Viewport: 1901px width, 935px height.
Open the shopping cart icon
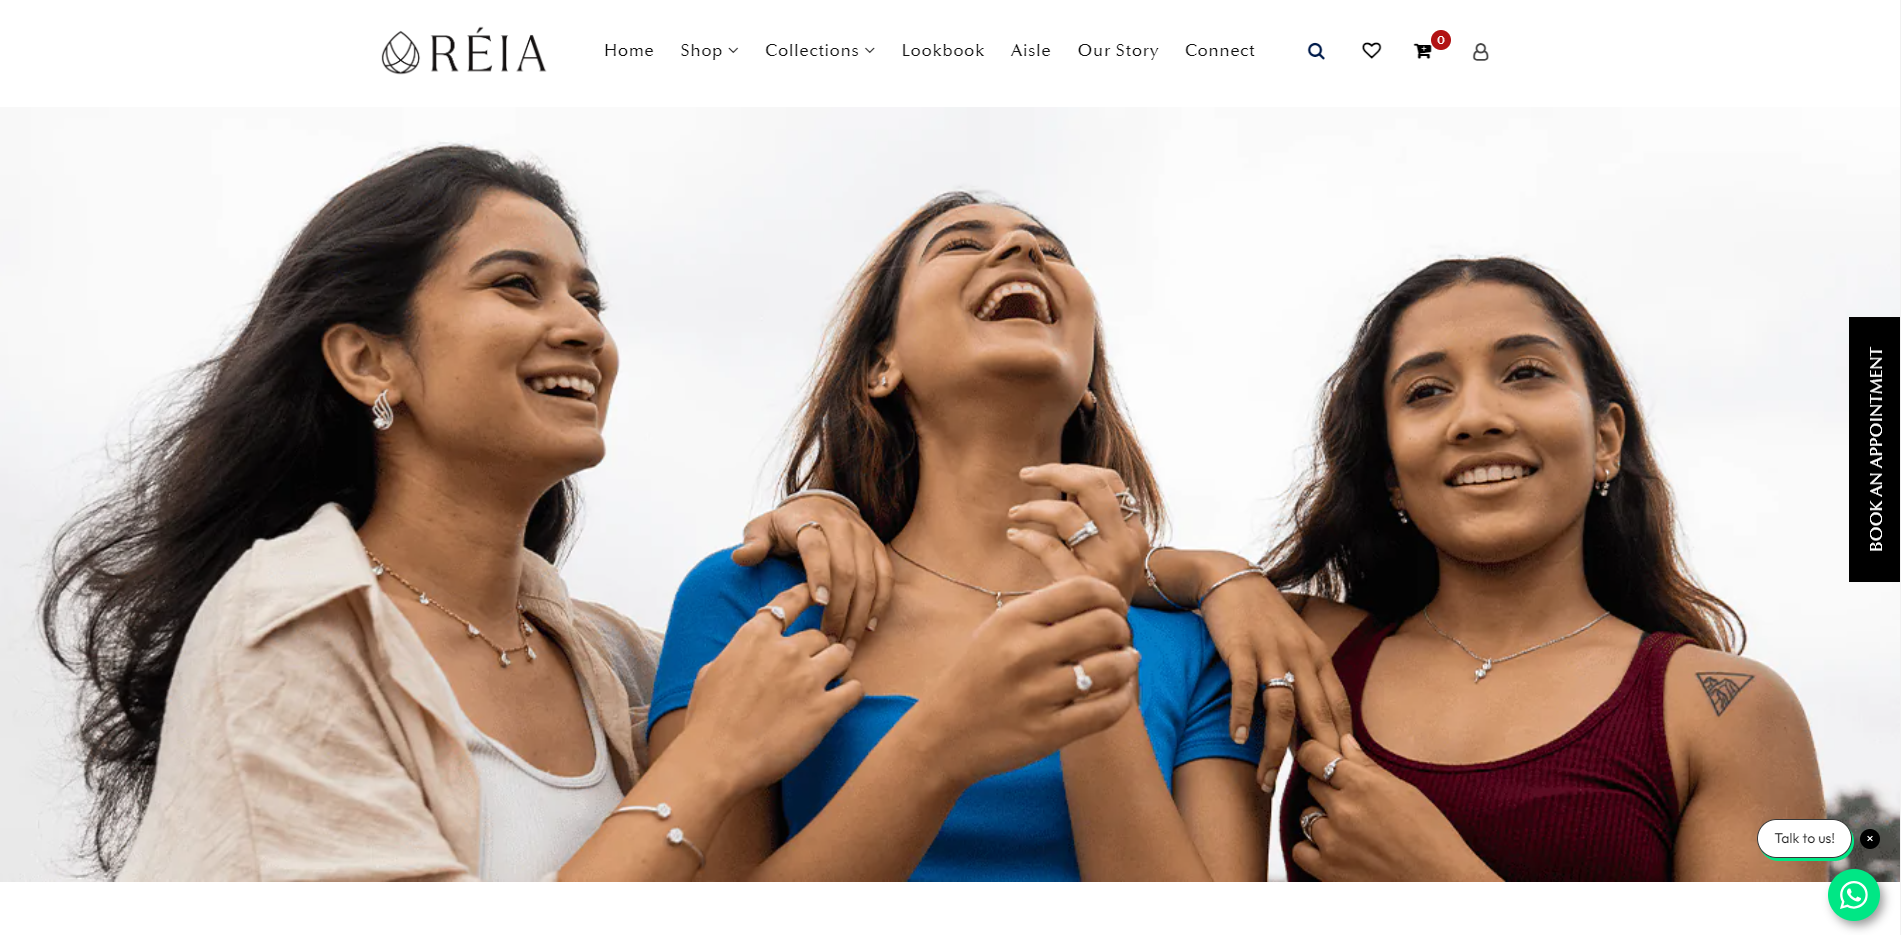[x=1422, y=51]
